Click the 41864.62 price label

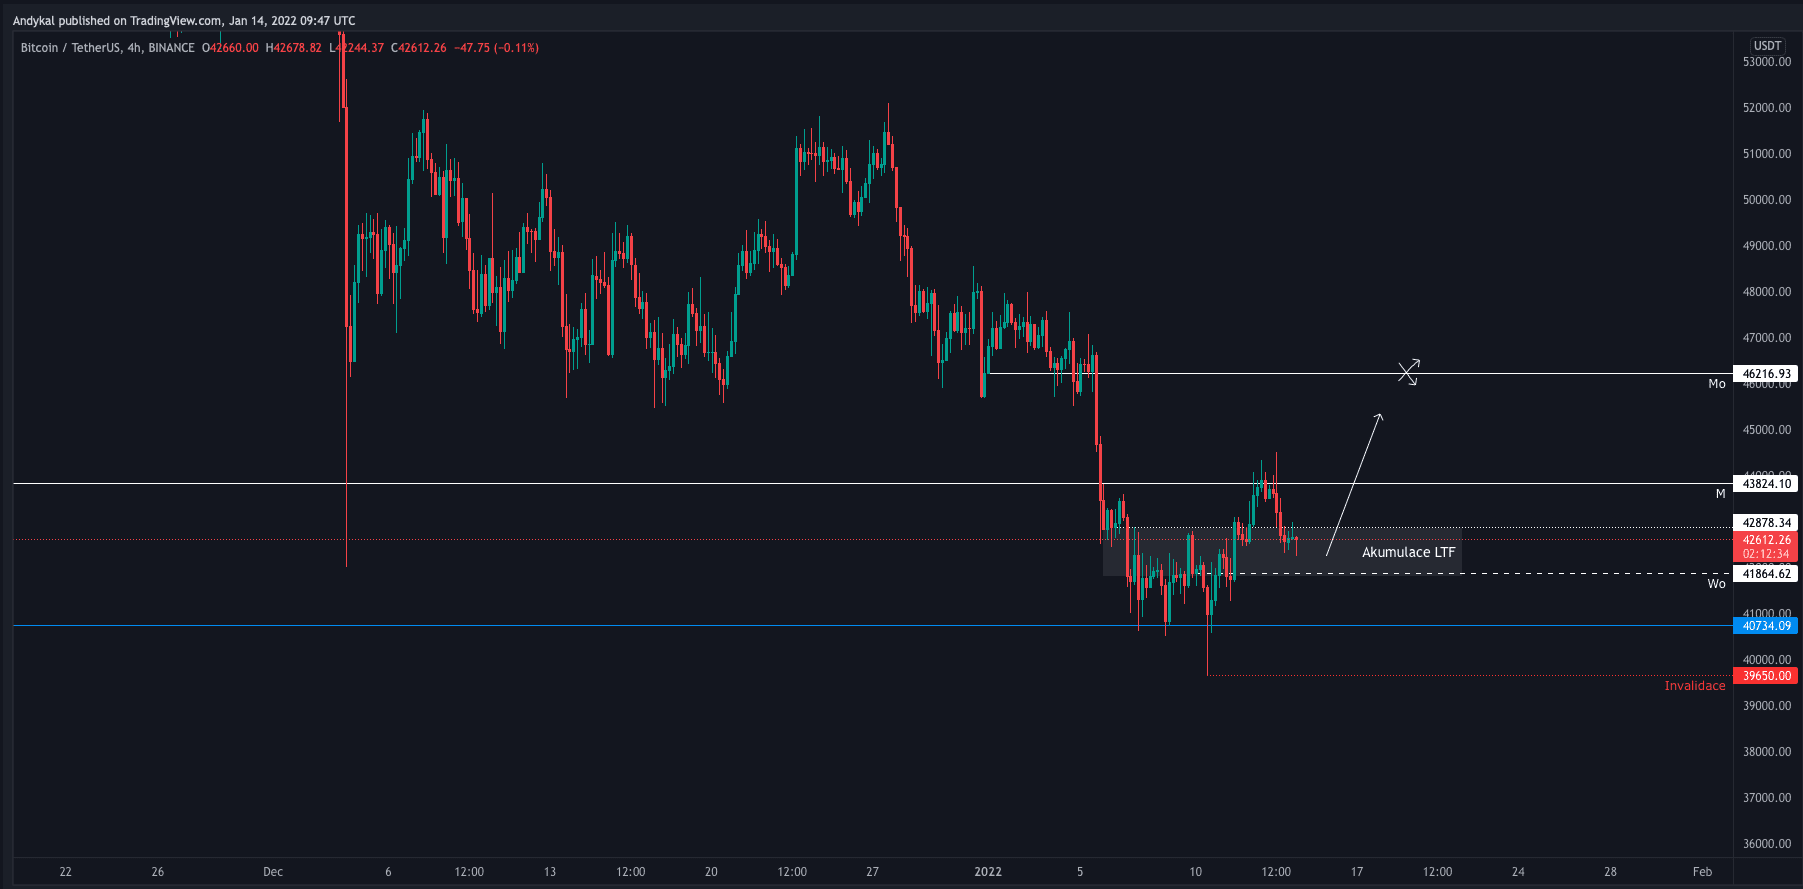click(1766, 574)
